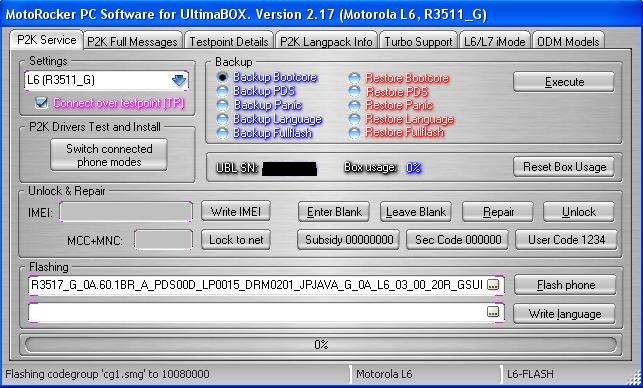Click the Lock to net button
Screen dimensions: 643x388
click(x=236, y=240)
